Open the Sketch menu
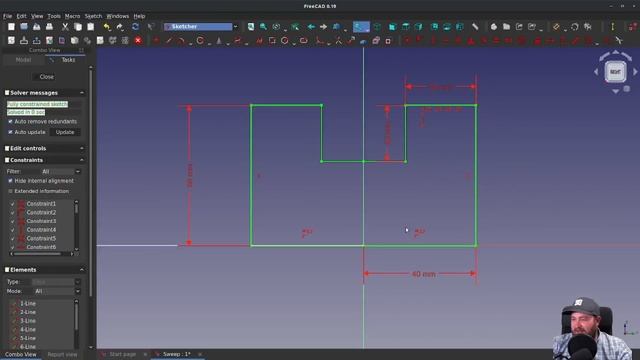Viewport: 640px width, 360px height. (93, 16)
